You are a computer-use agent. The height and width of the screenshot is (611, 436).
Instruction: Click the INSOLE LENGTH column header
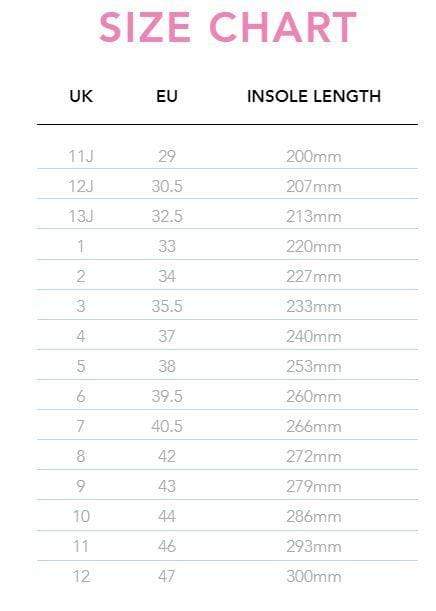pyautogui.click(x=314, y=96)
